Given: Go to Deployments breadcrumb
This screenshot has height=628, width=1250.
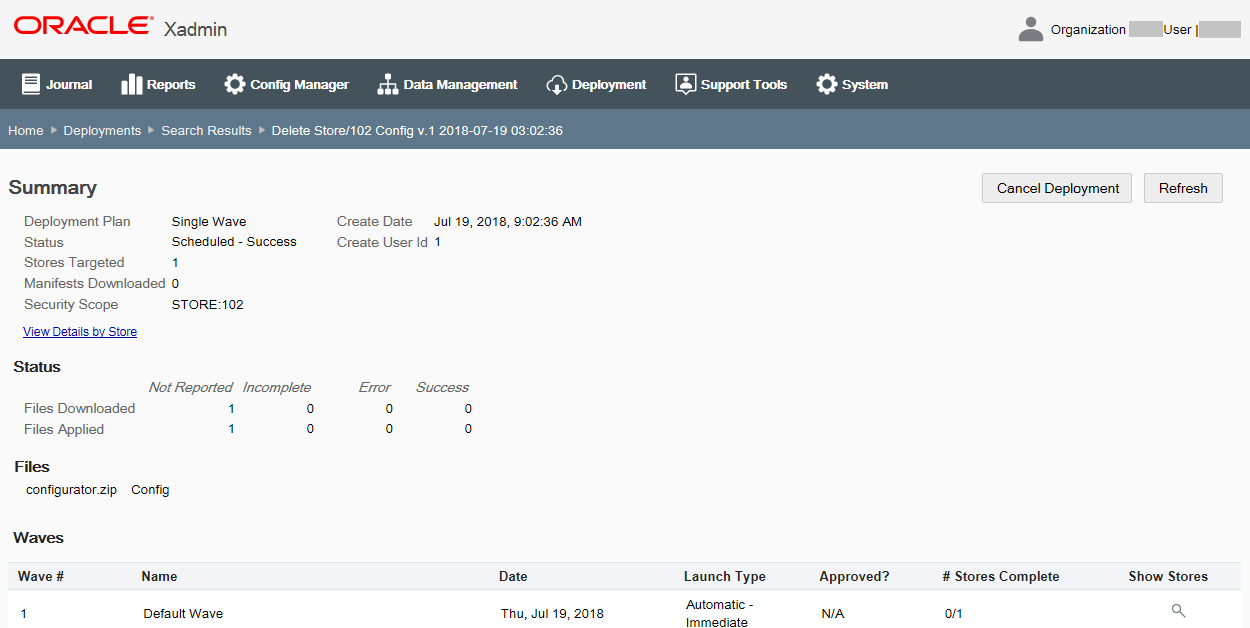Looking at the screenshot, I should 102,130.
